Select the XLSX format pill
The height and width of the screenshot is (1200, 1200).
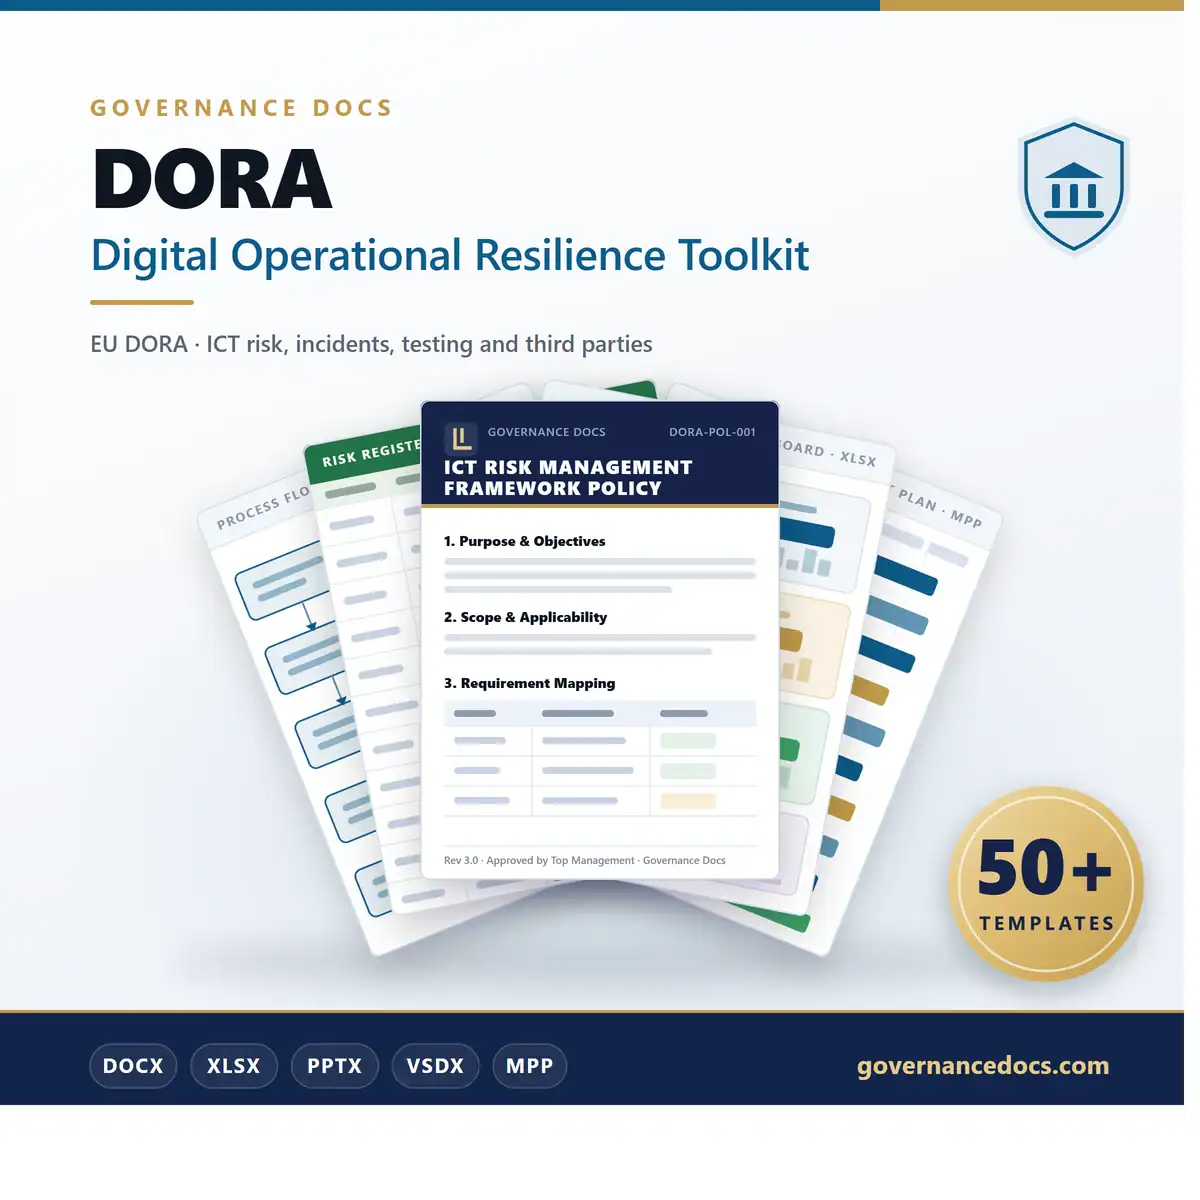tap(234, 1066)
